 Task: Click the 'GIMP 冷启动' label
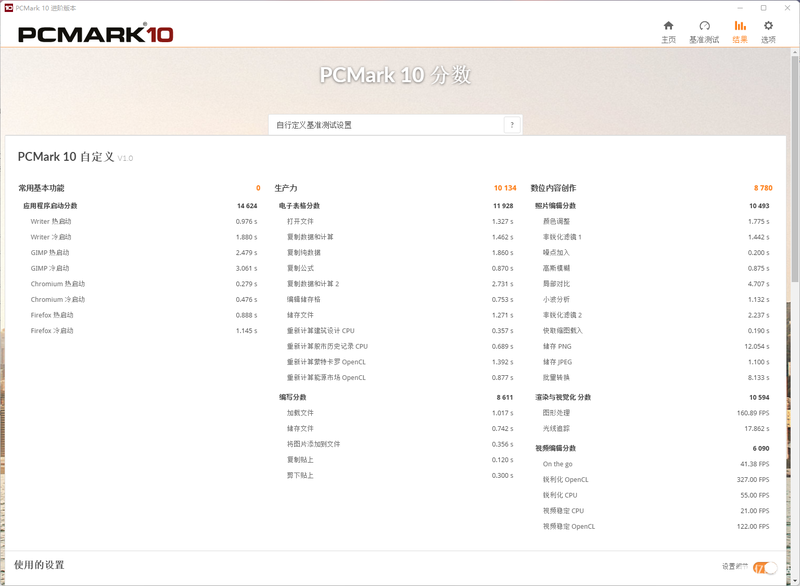(50, 268)
